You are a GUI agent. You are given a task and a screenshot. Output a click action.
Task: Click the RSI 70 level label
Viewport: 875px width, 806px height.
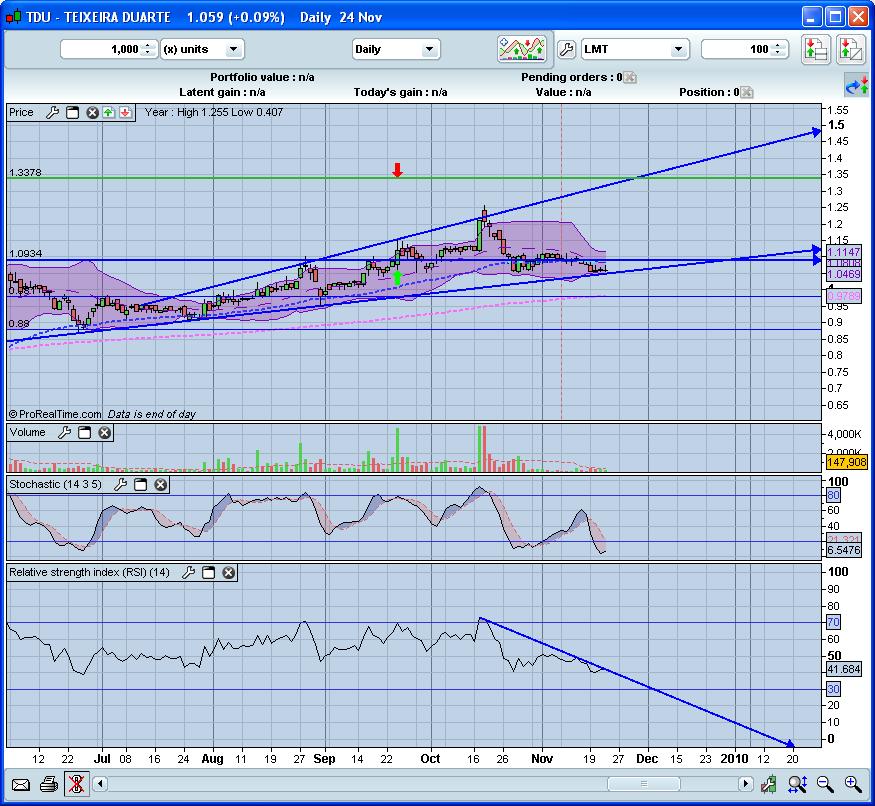point(833,622)
